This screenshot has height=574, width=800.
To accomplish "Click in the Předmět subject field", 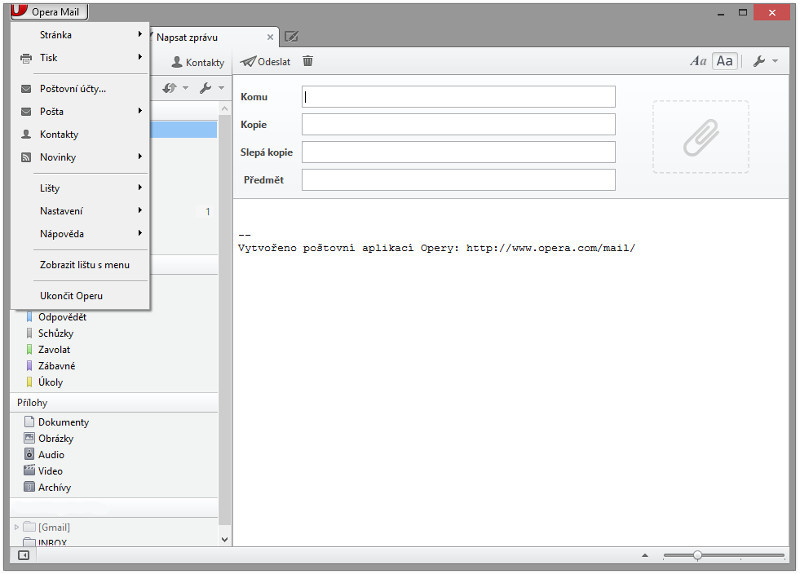I will [459, 180].
